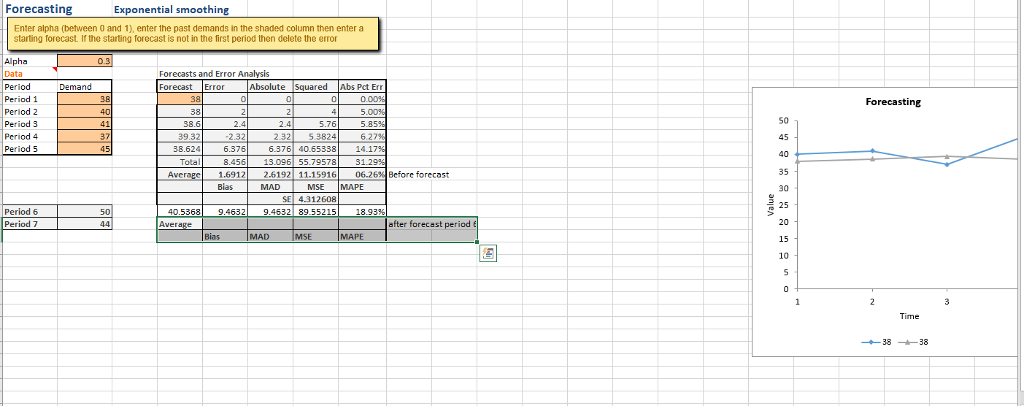Select Period 3 demand cell 41

(85, 124)
